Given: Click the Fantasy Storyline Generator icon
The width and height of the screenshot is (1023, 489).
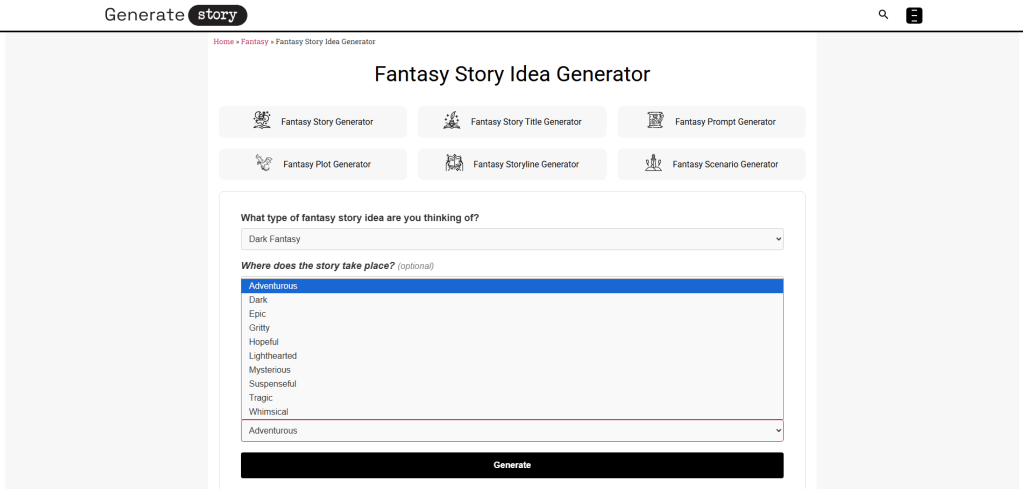Looking at the screenshot, I should (454, 163).
